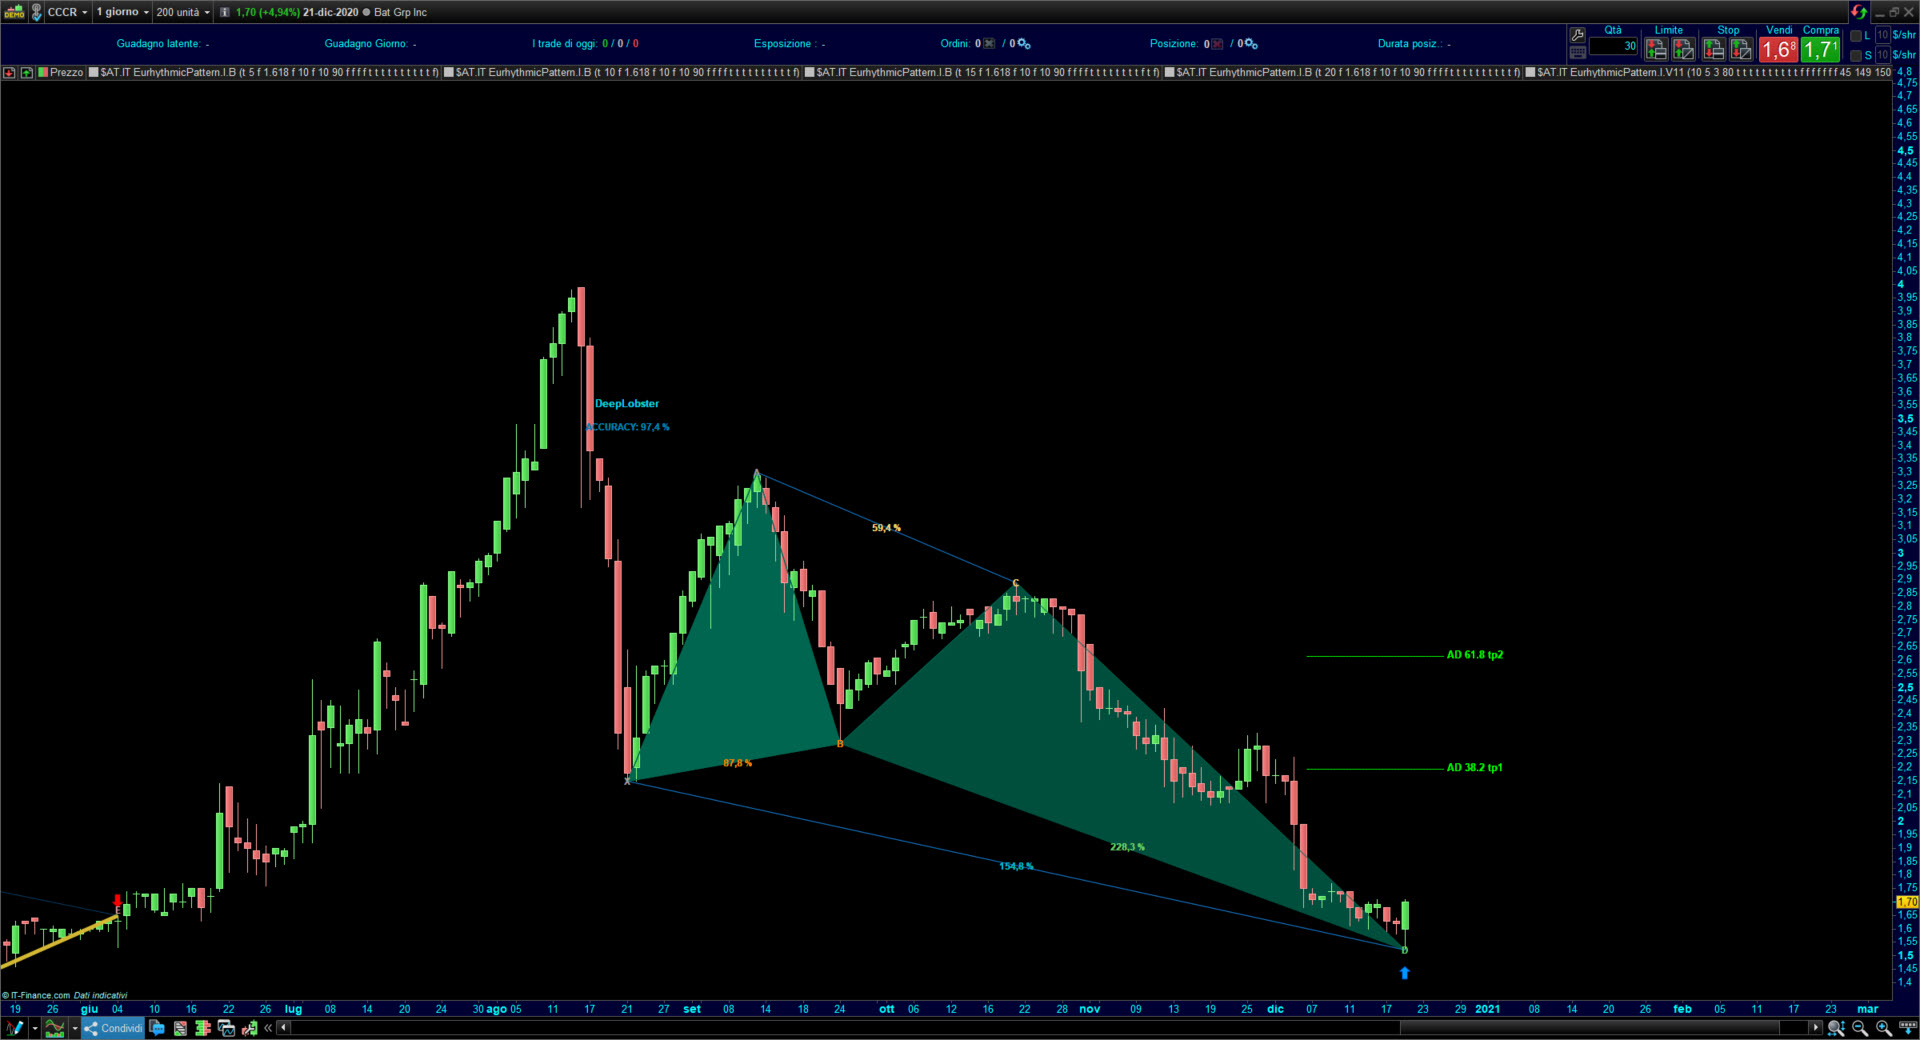Click the horizontal scrollbar thumb

[x=1590, y=1028]
